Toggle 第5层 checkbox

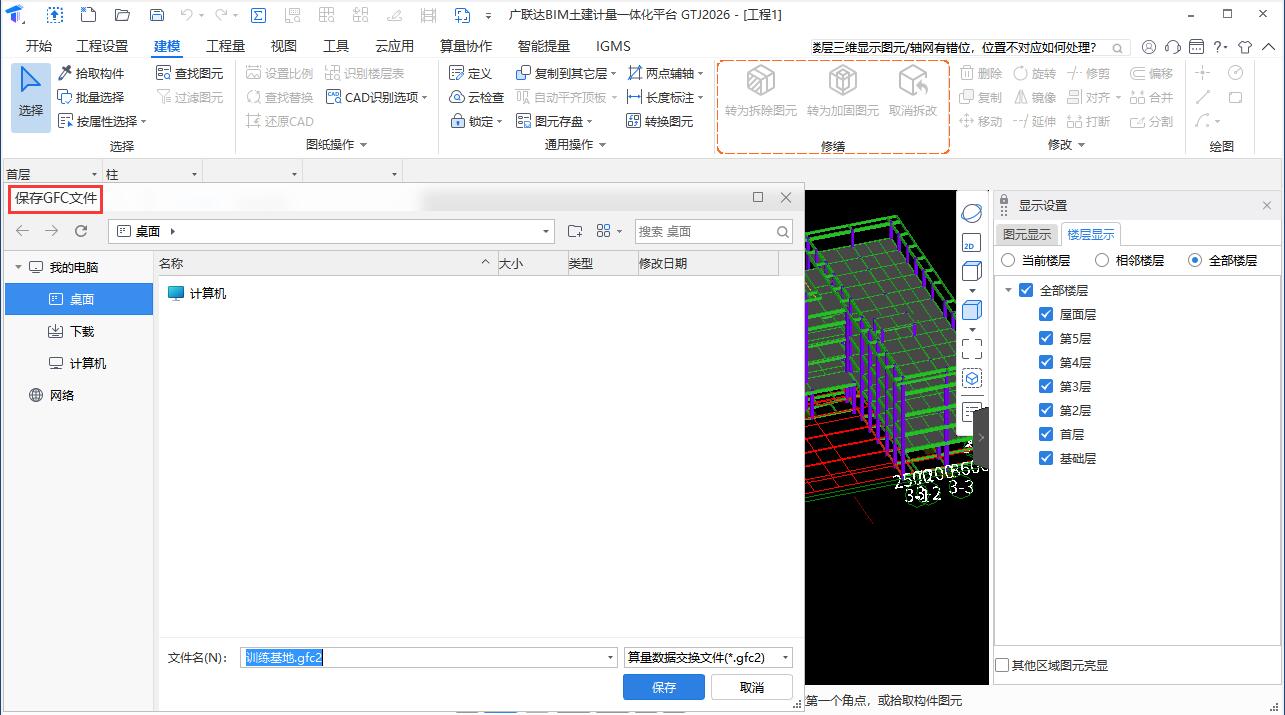coord(1046,338)
